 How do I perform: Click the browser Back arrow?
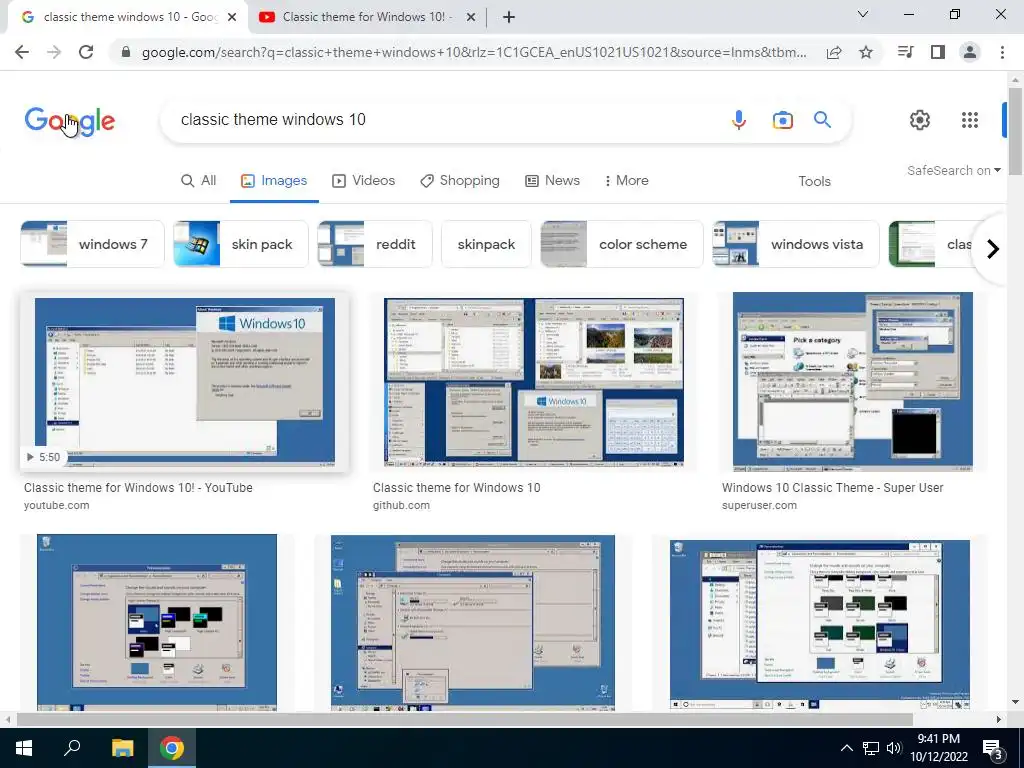point(22,52)
